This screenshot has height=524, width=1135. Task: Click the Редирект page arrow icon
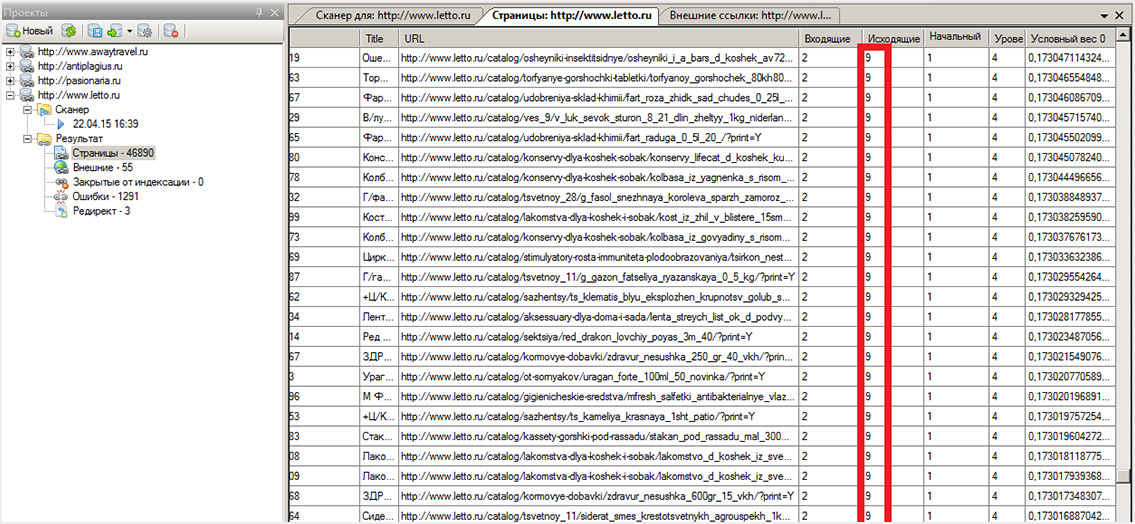point(62,211)
